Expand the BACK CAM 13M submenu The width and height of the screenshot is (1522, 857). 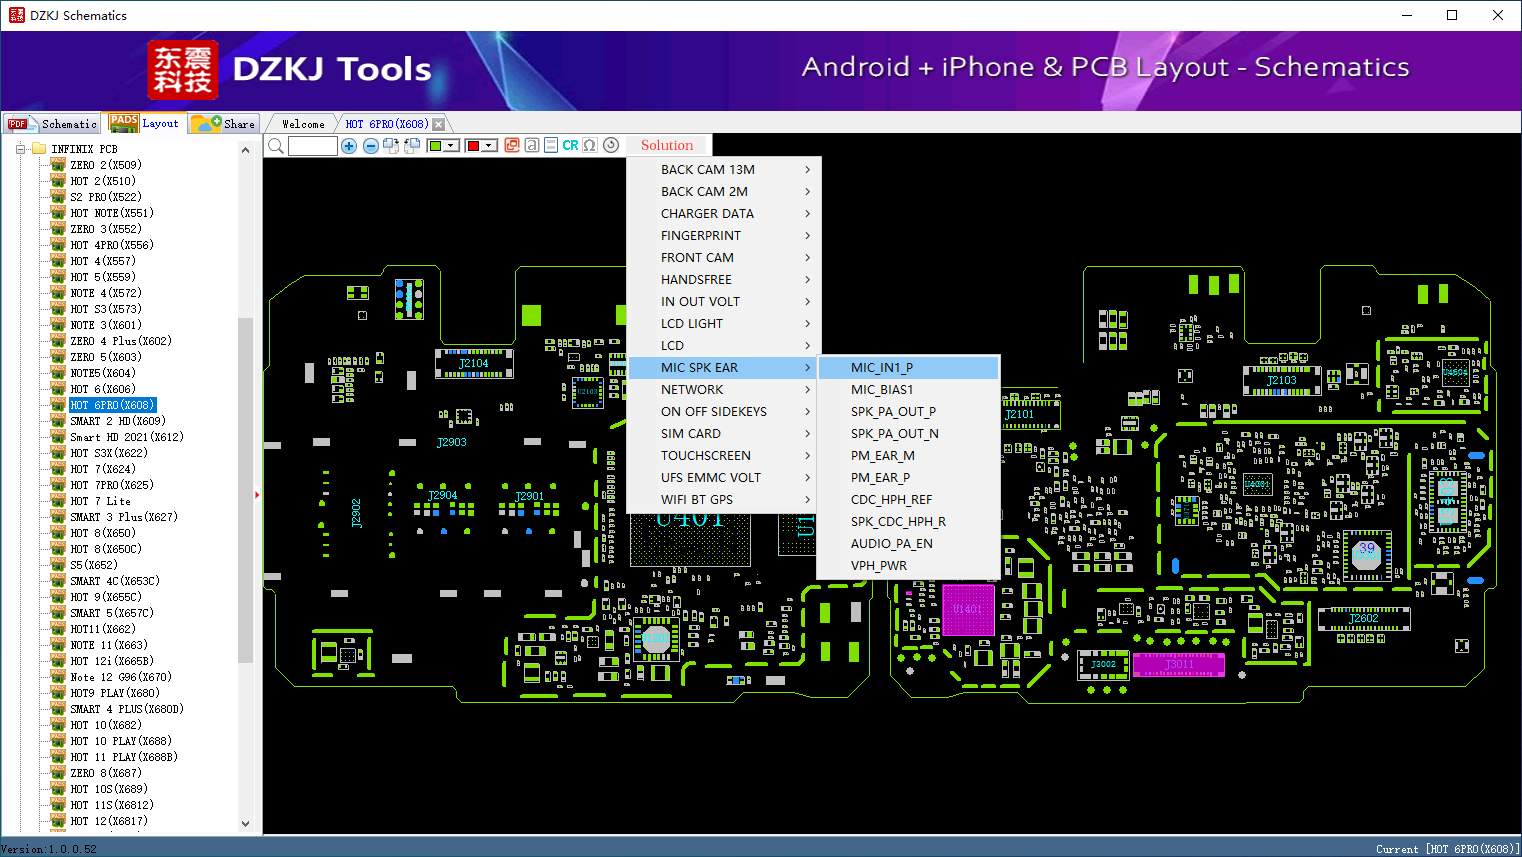click(724, 170)
